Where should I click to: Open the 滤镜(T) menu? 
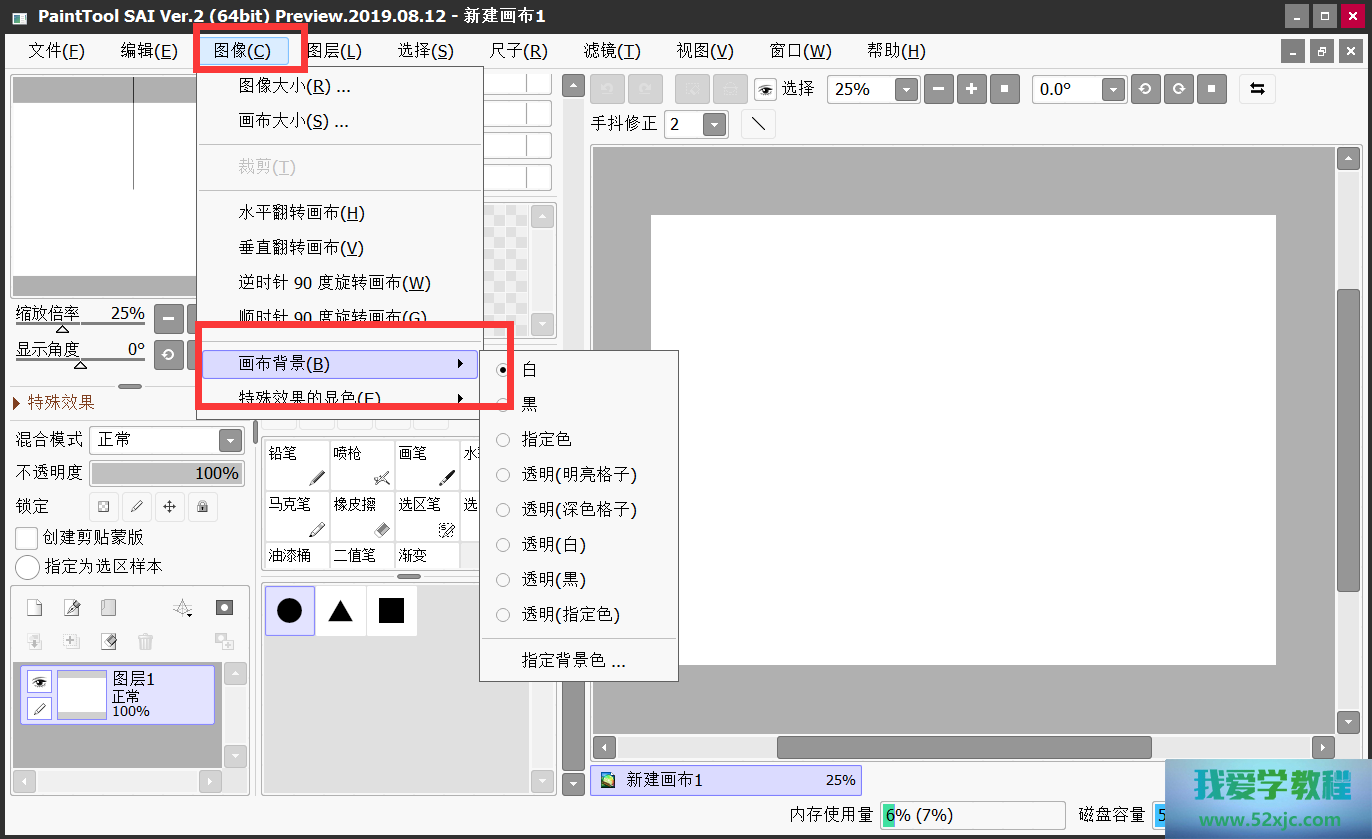611,51
